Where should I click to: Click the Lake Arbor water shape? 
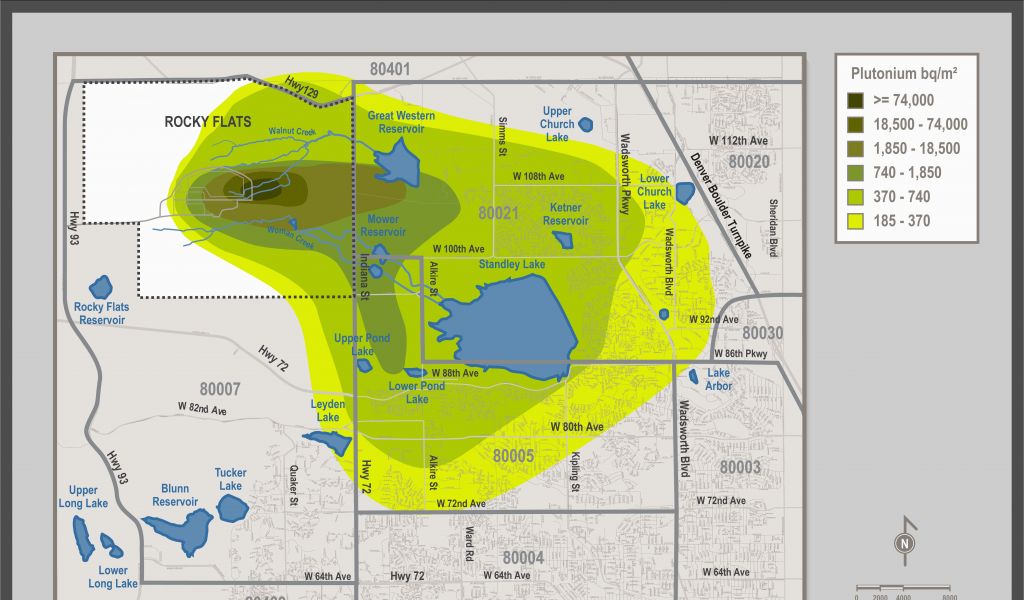coord(693,376)
